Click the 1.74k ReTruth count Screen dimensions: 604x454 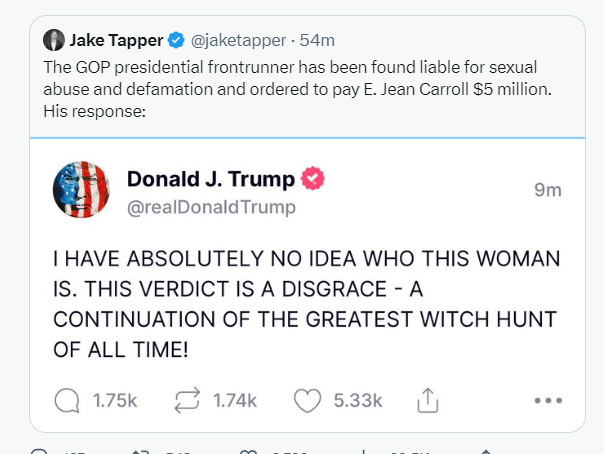235,400
